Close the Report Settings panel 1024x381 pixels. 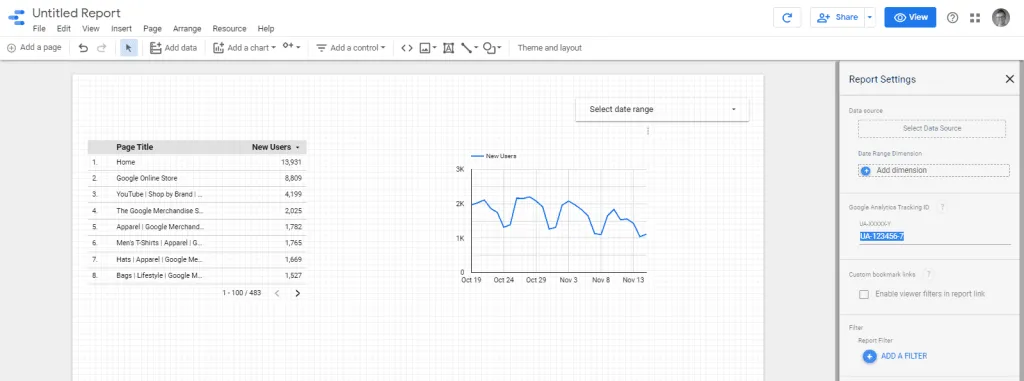[x=1009, y=79]
